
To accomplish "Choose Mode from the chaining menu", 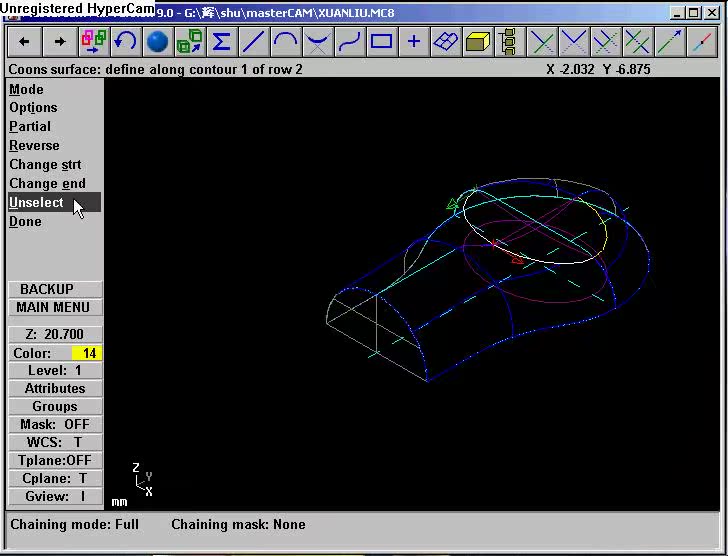I will tap(26, 89).
